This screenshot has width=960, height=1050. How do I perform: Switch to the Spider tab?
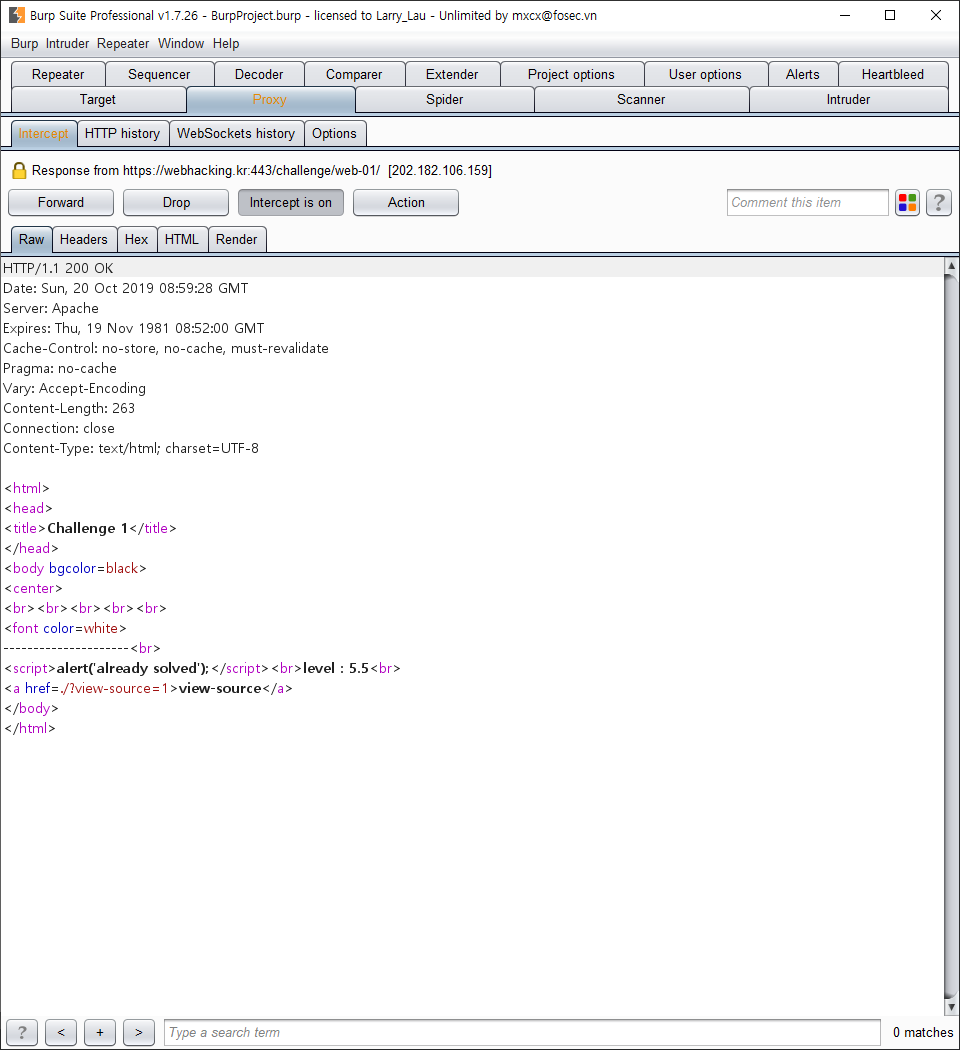coord(445,100)
